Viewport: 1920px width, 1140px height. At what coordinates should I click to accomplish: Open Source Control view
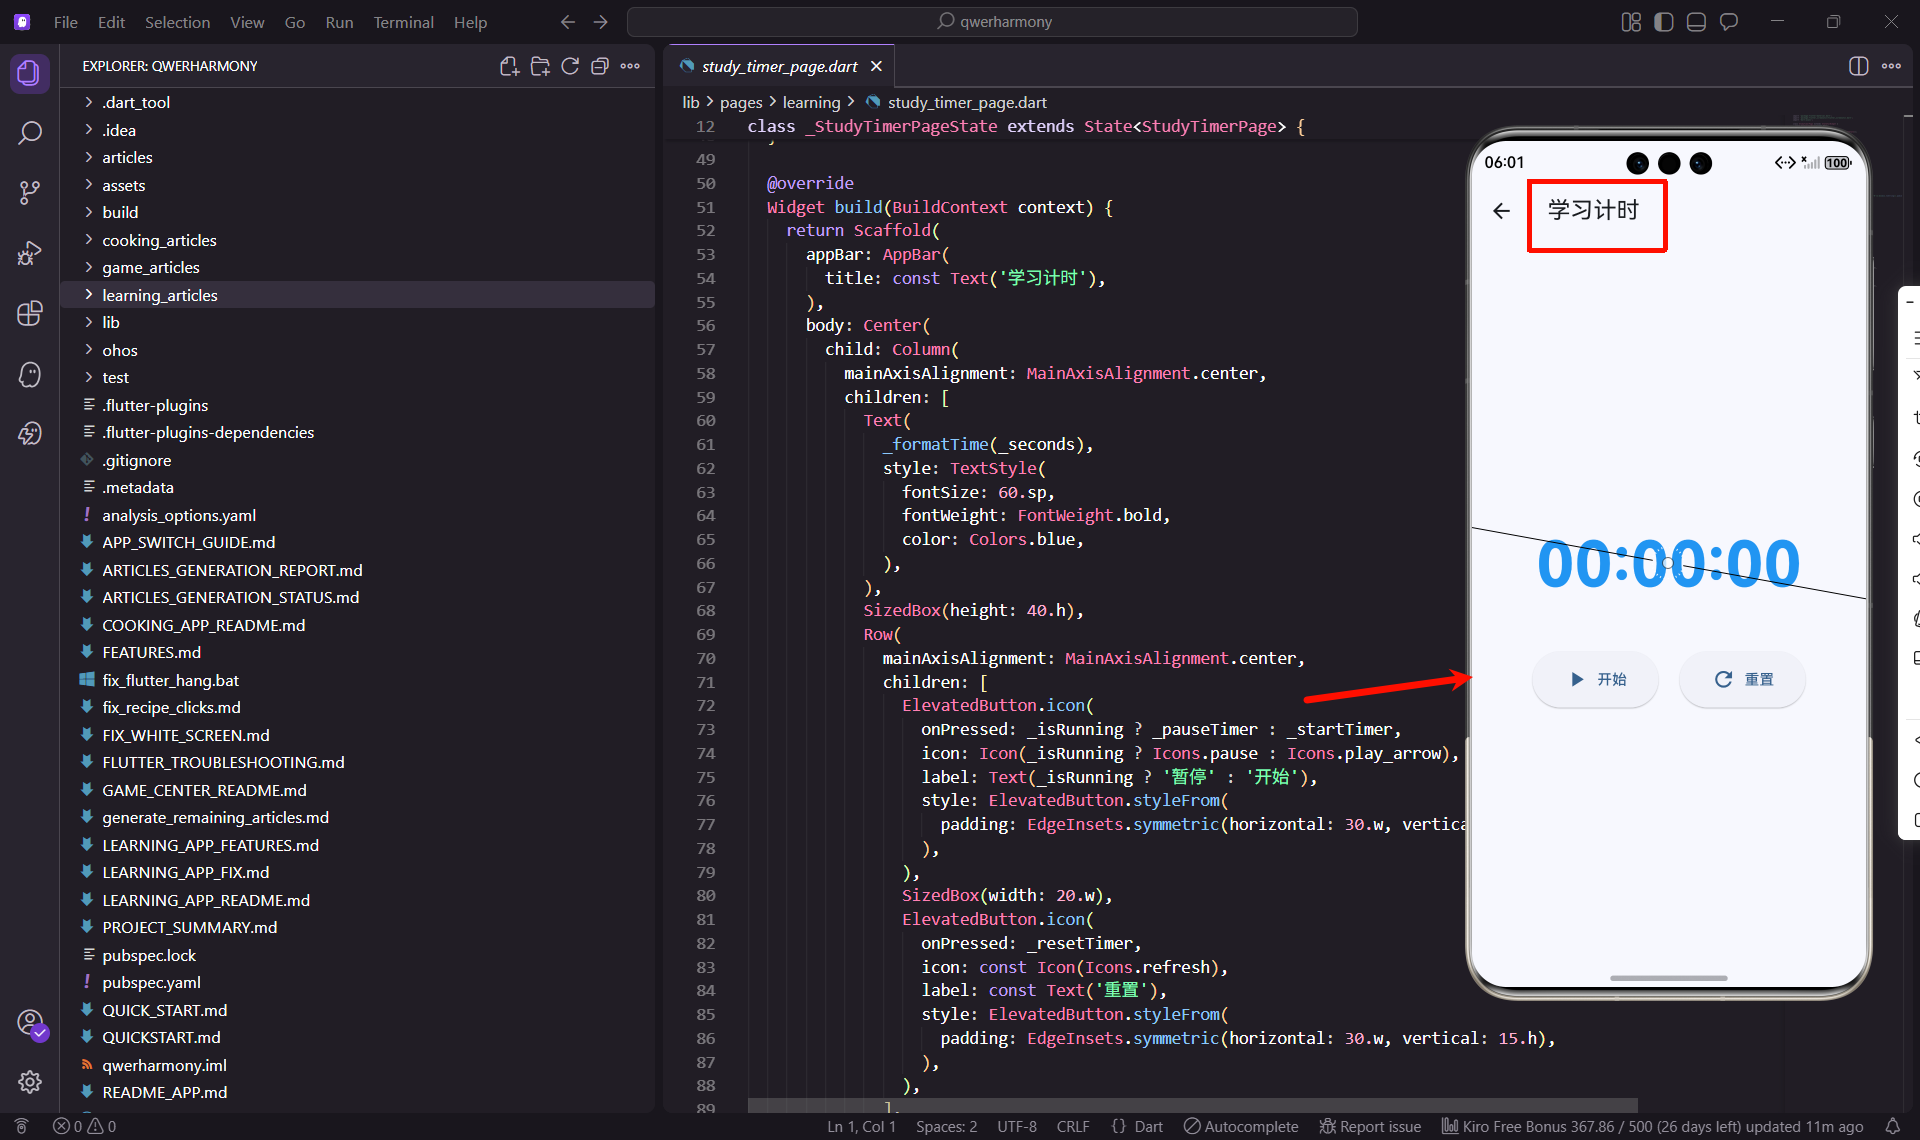click(x=30, y=193)
